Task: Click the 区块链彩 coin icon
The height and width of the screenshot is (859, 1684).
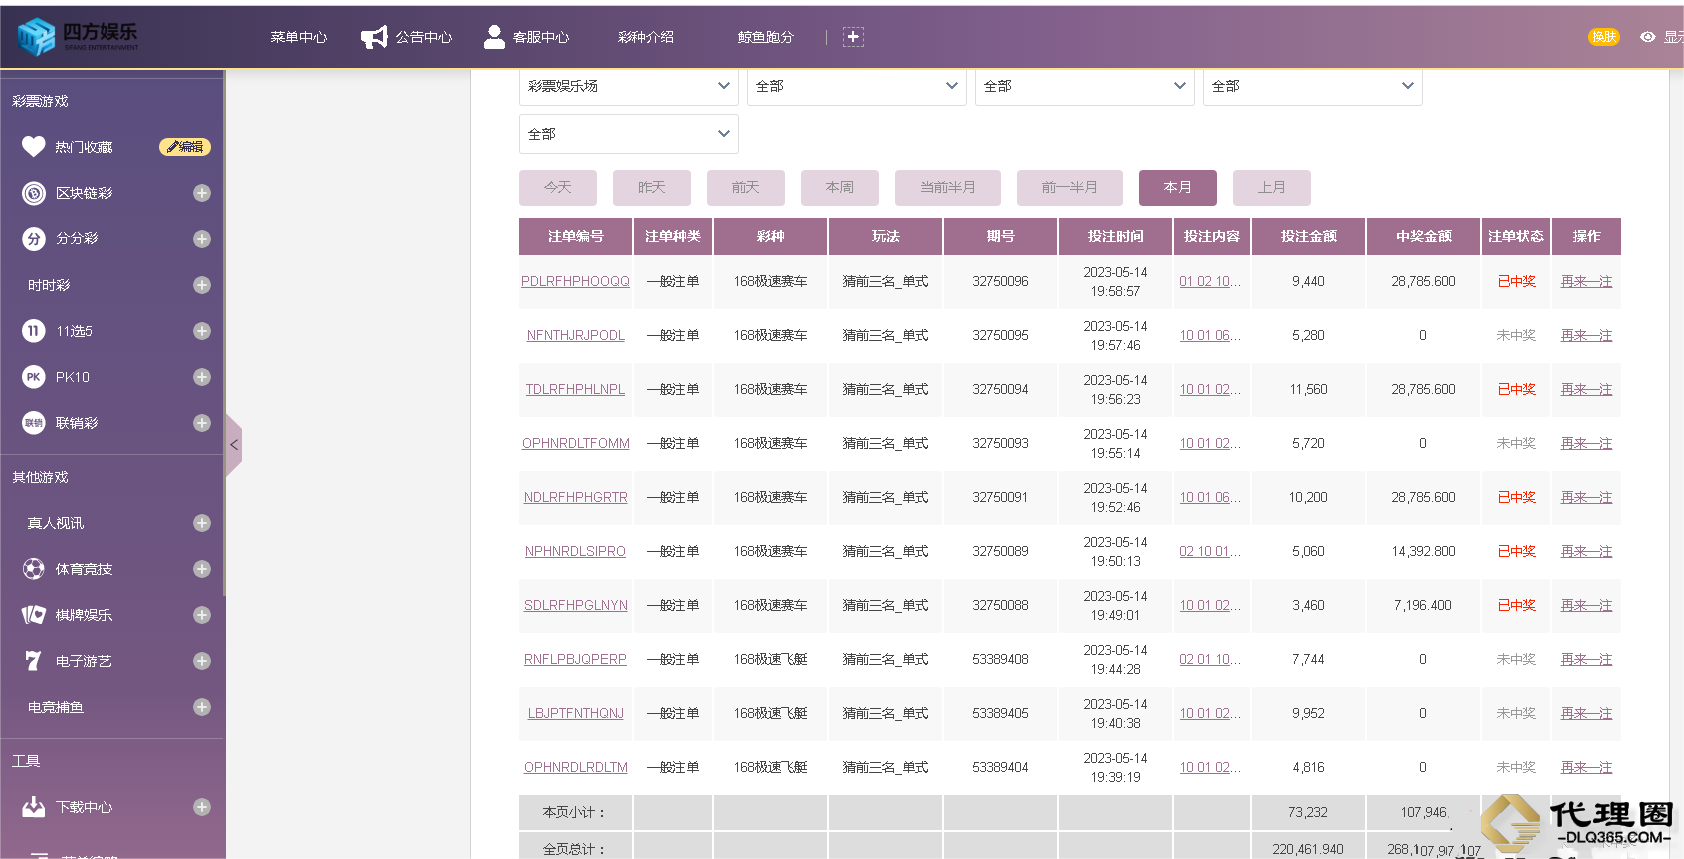Action: point(34,193)
